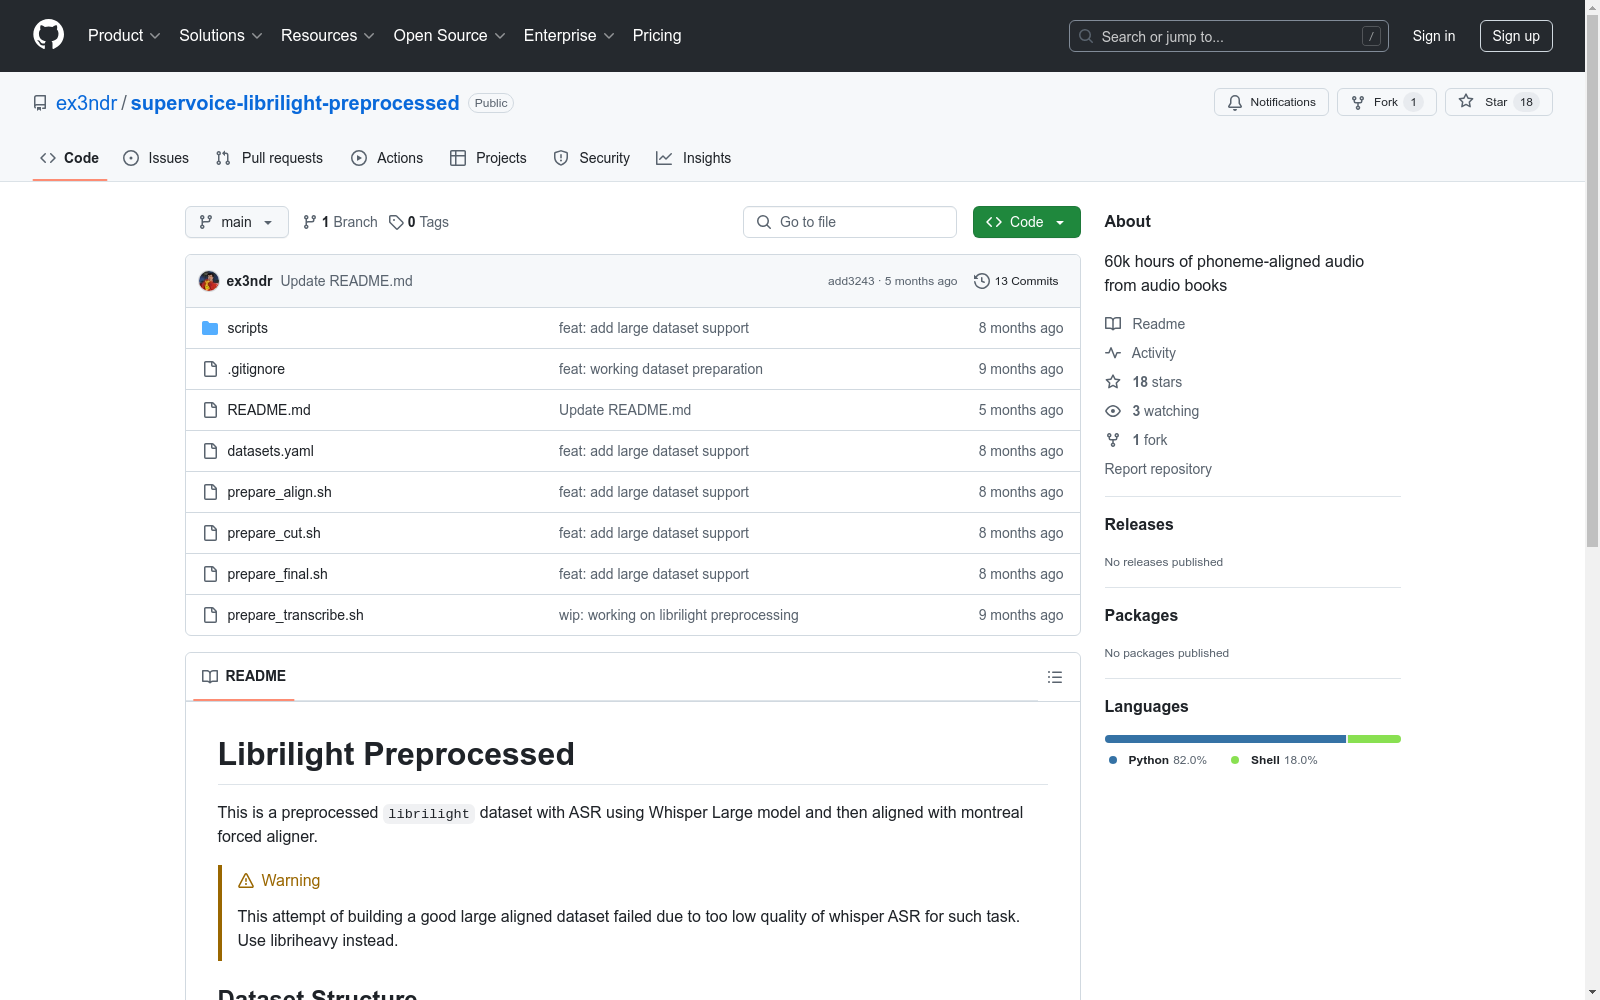Screen dimensions: 1600x1000
Task: Click the warning triangle icon in README
Action: click(246, 881)
